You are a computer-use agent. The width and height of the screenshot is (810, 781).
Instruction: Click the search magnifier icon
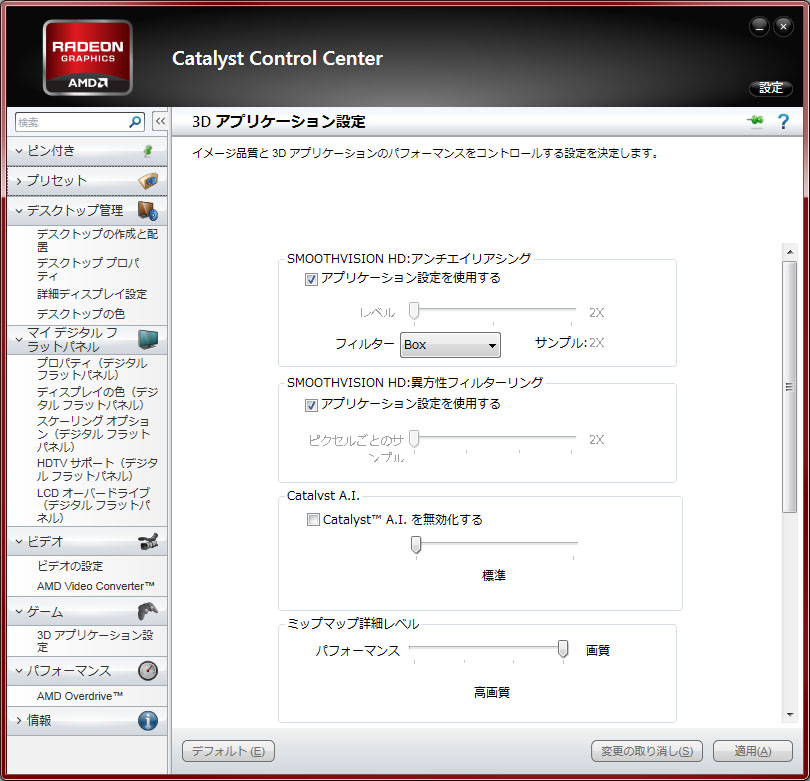click(x=135, y=122)
